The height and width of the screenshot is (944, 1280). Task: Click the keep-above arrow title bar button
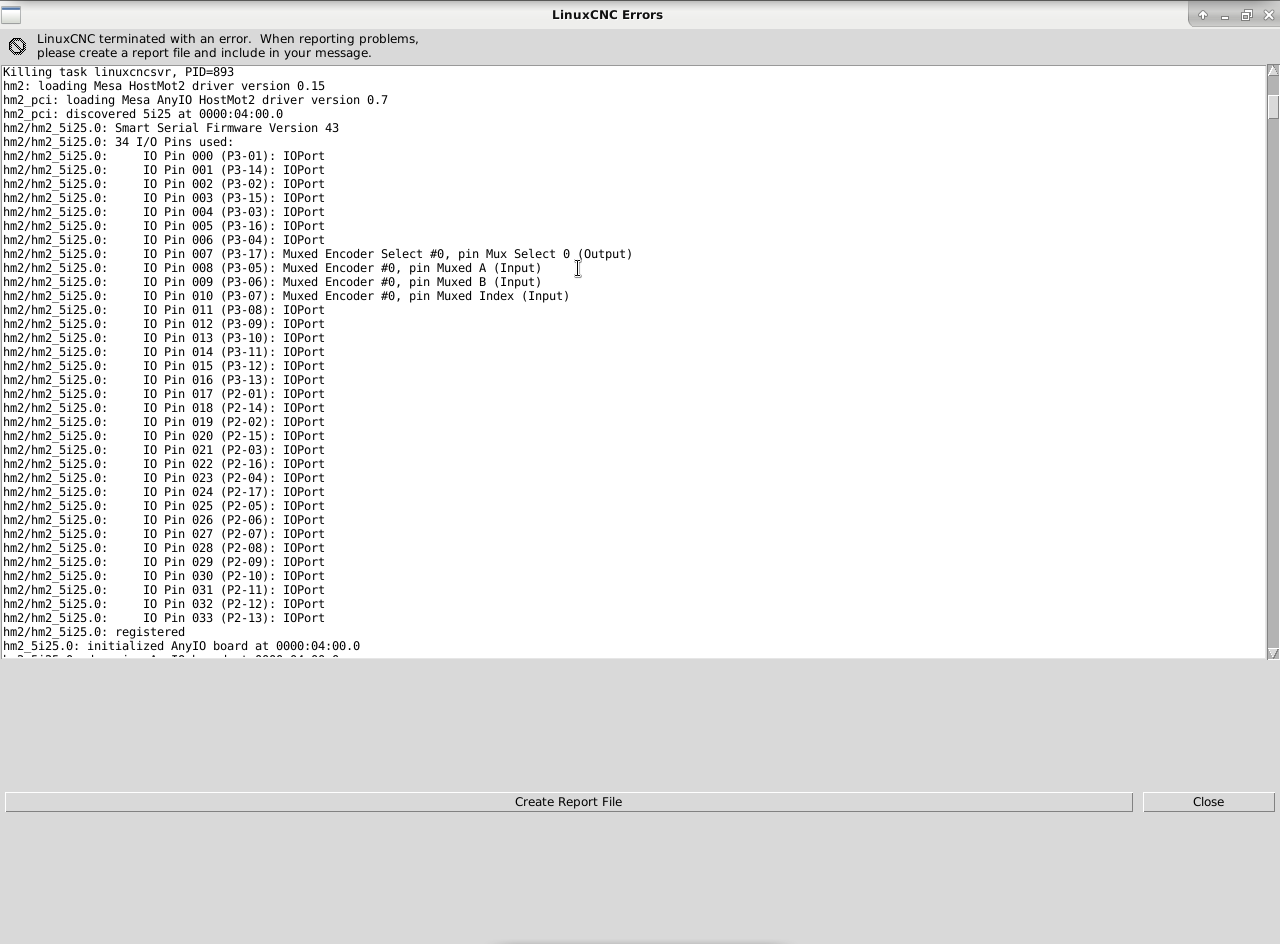(x=1203, y=15)
